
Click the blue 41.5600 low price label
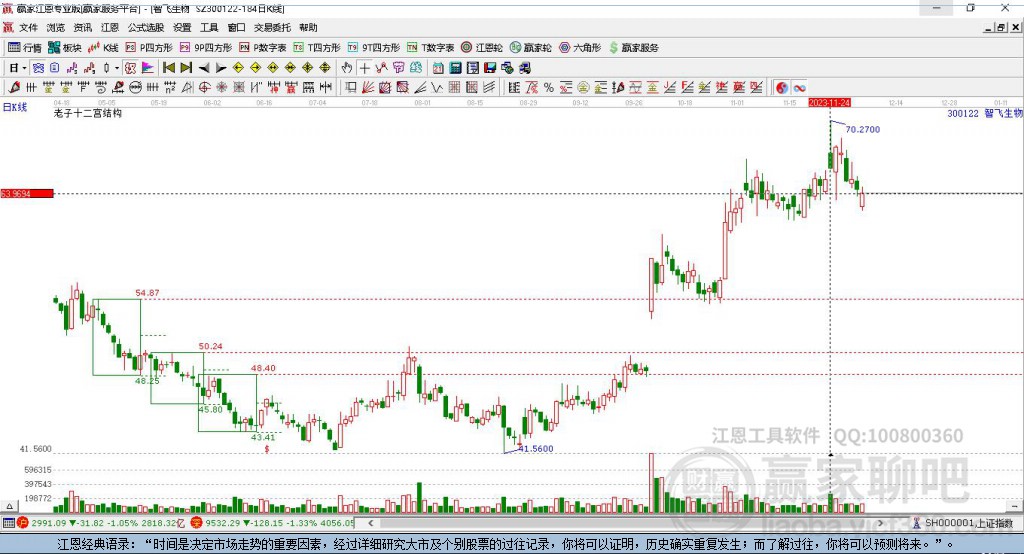tap(536, 449)
